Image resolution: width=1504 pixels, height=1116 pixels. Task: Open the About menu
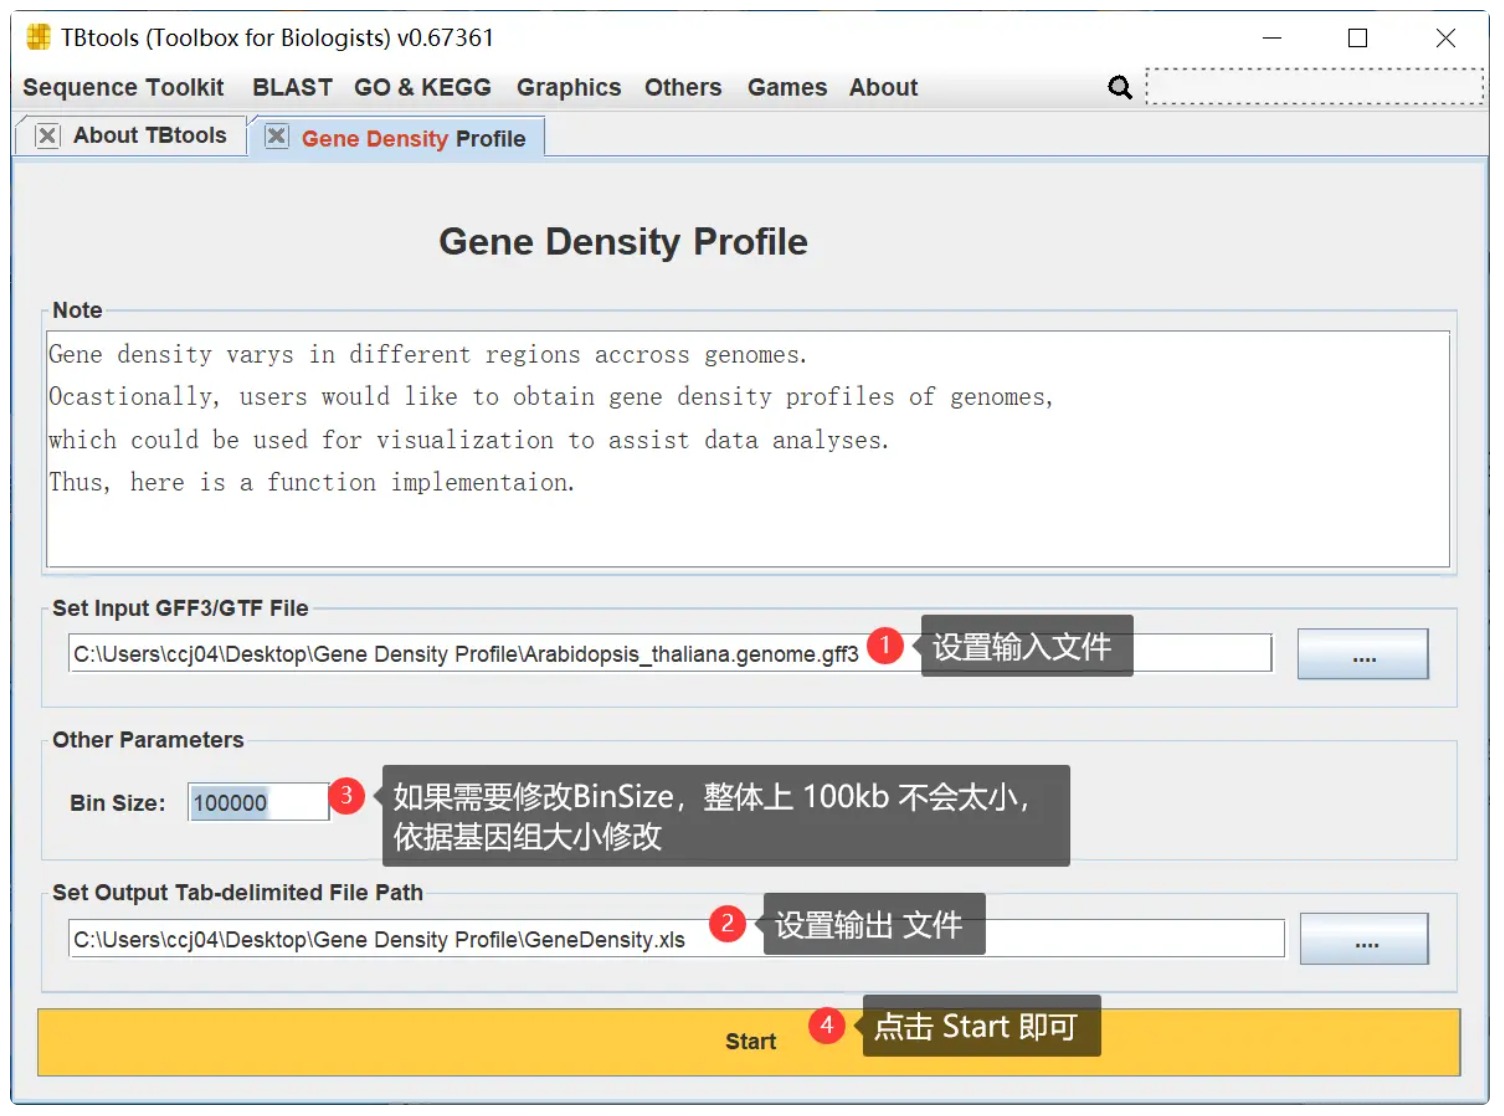coord(883,88)
